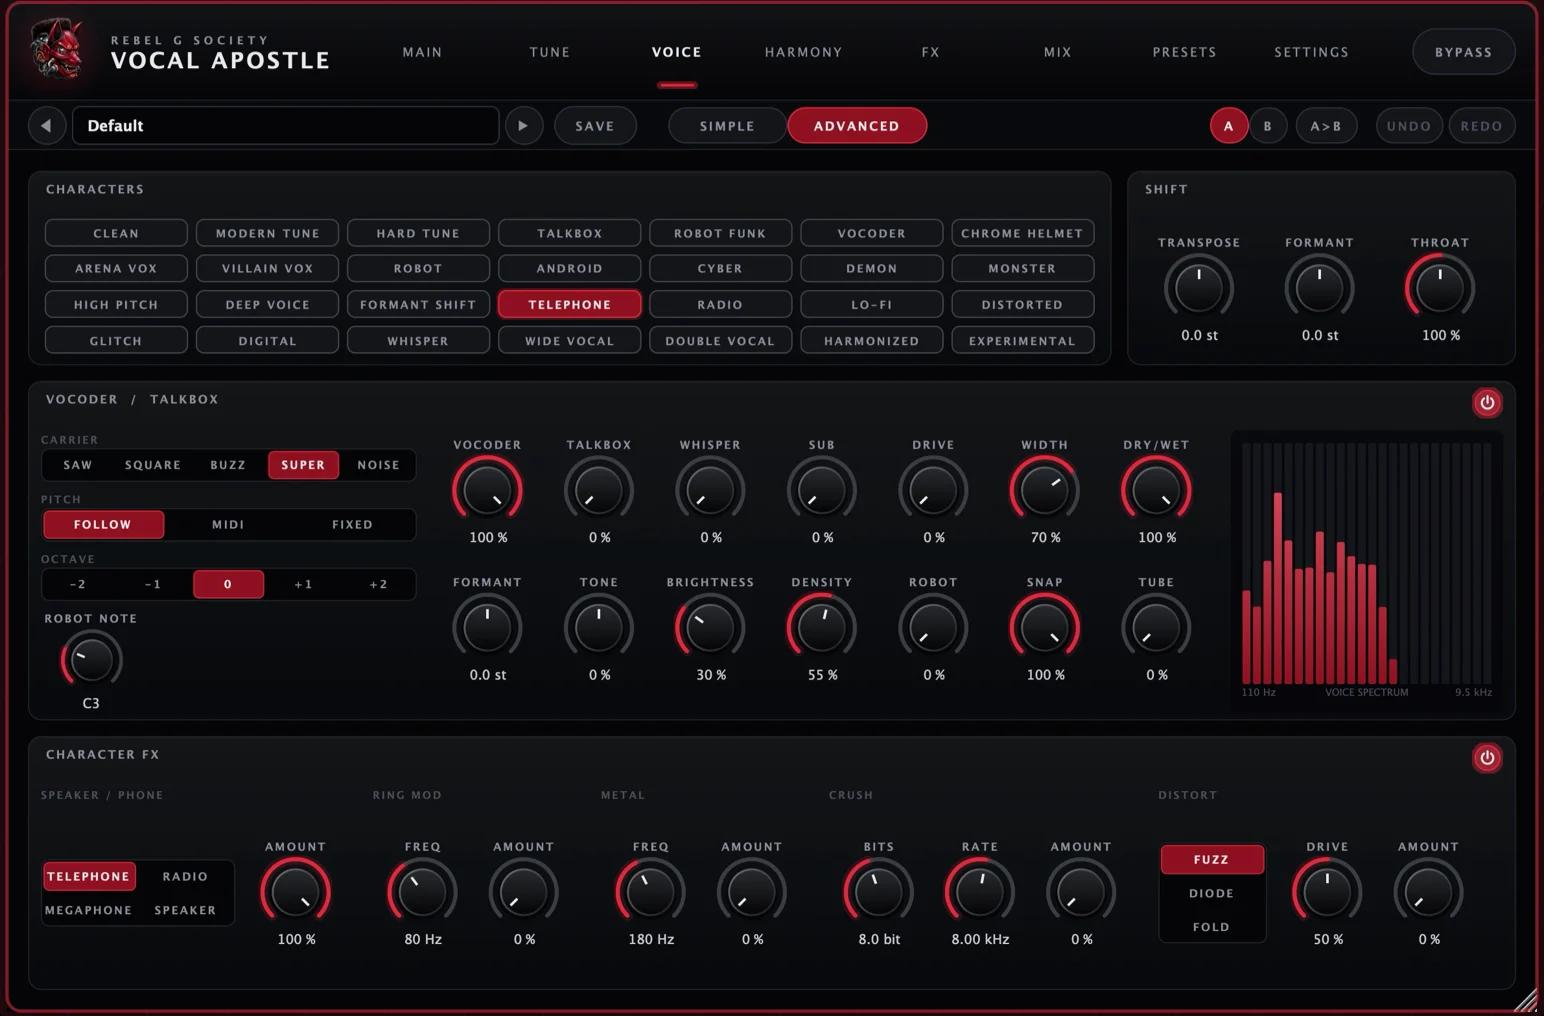Set pitch mode to FIXED

click(x=352, y=524)
